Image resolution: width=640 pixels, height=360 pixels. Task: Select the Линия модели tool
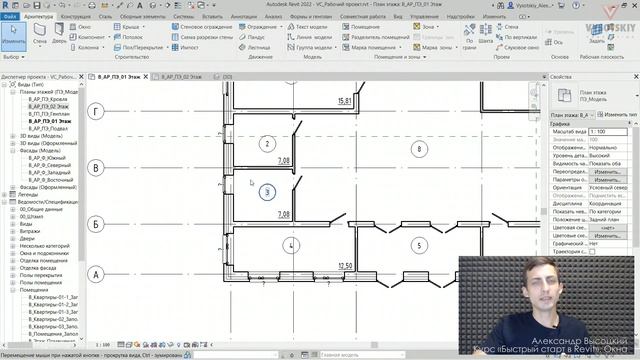[x=309, y=37]
